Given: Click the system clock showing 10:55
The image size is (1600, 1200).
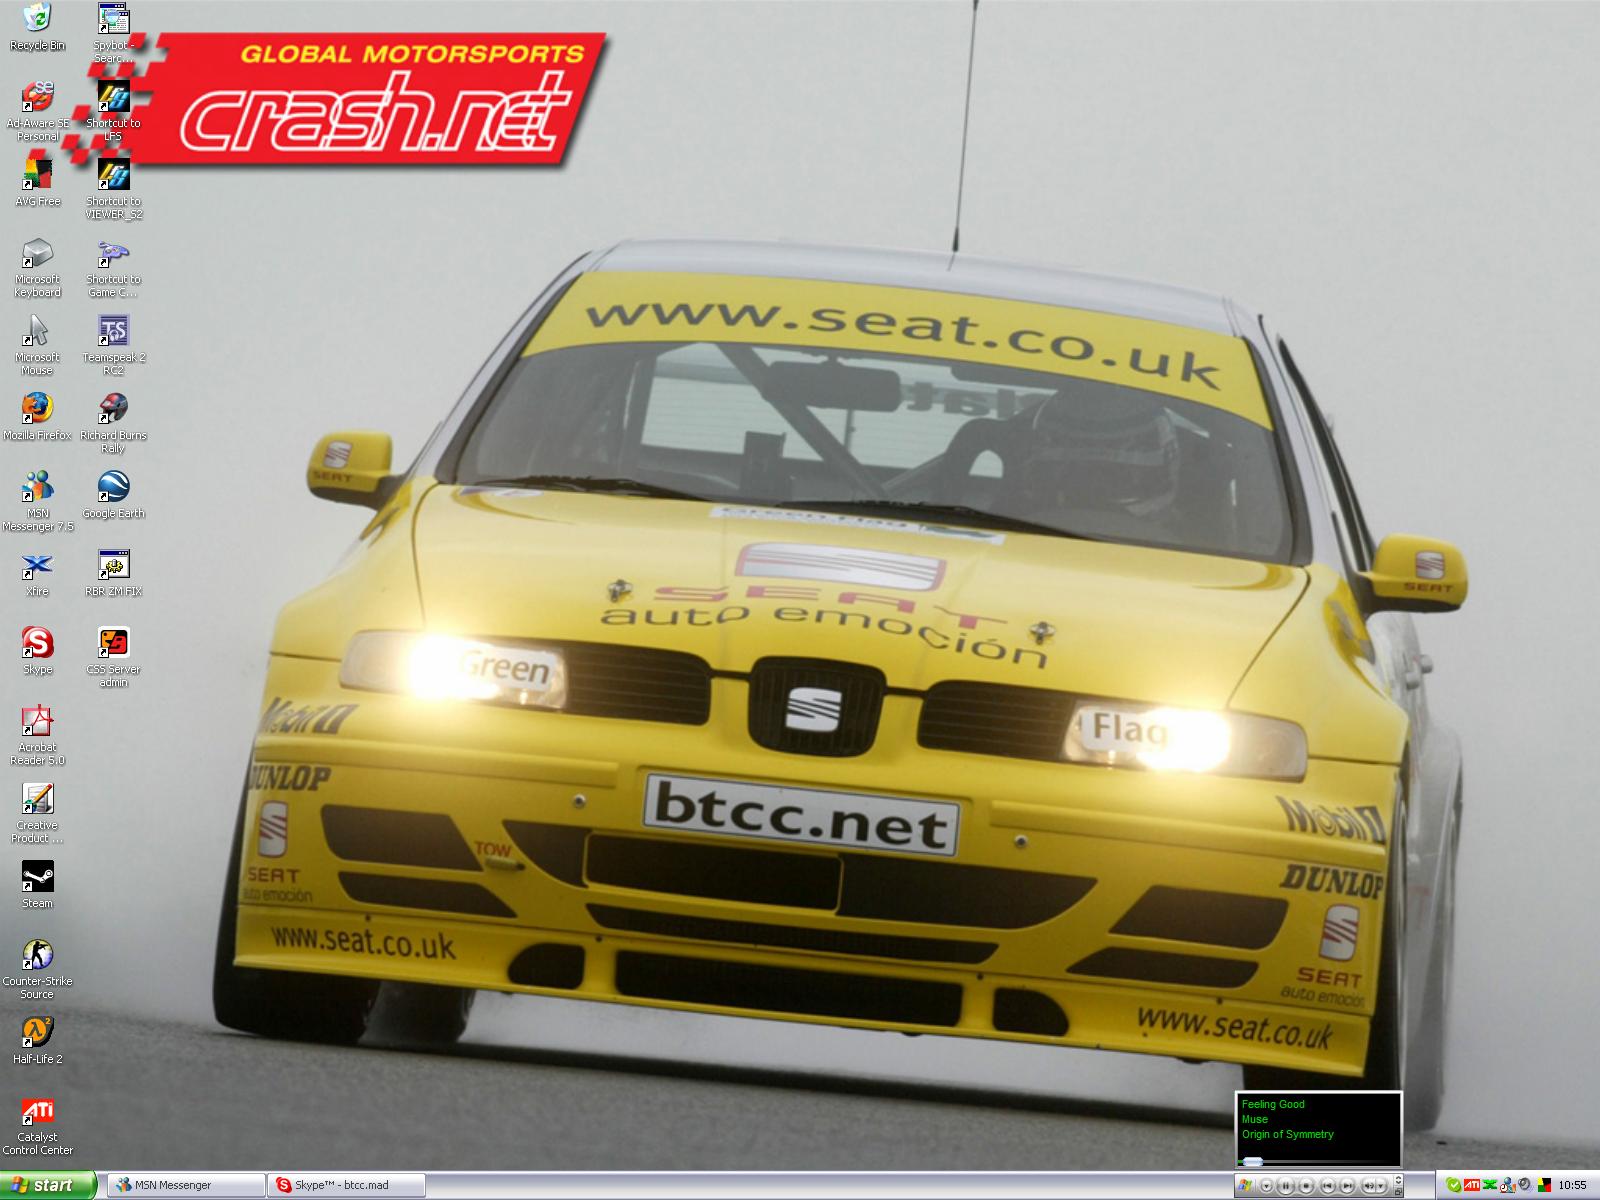Looking at the screenshot, I should pos(1572,1185).
